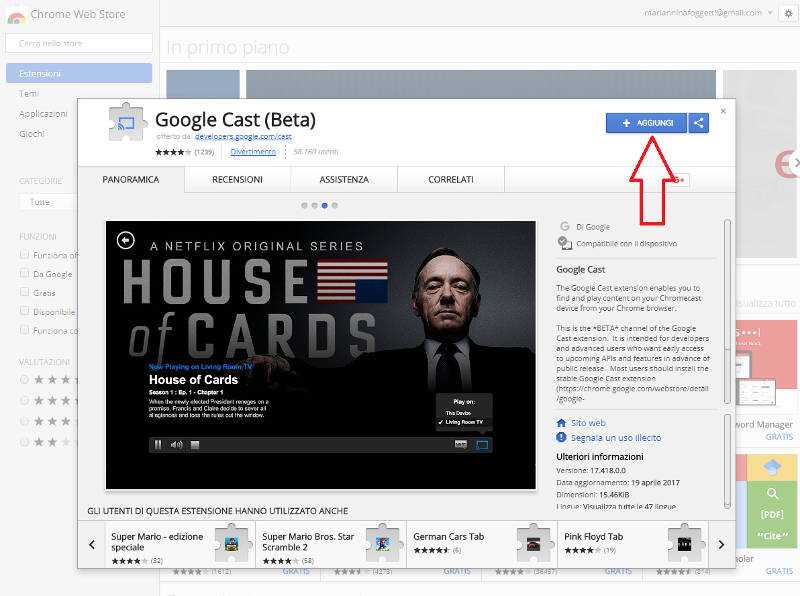This screenshot has height=596, width=800.
Task: Select Giochi in the left sidebar
Action: 32,134
